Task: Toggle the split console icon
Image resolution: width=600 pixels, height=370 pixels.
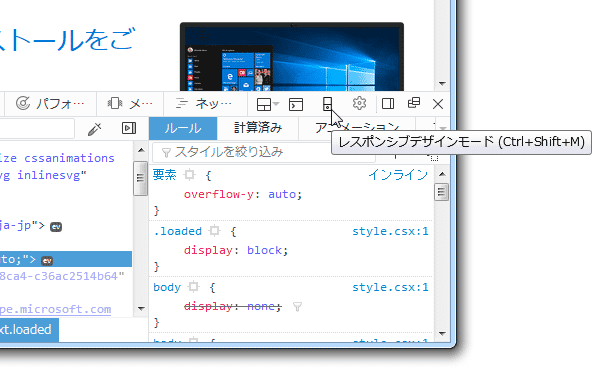Action: click(296, 104)
